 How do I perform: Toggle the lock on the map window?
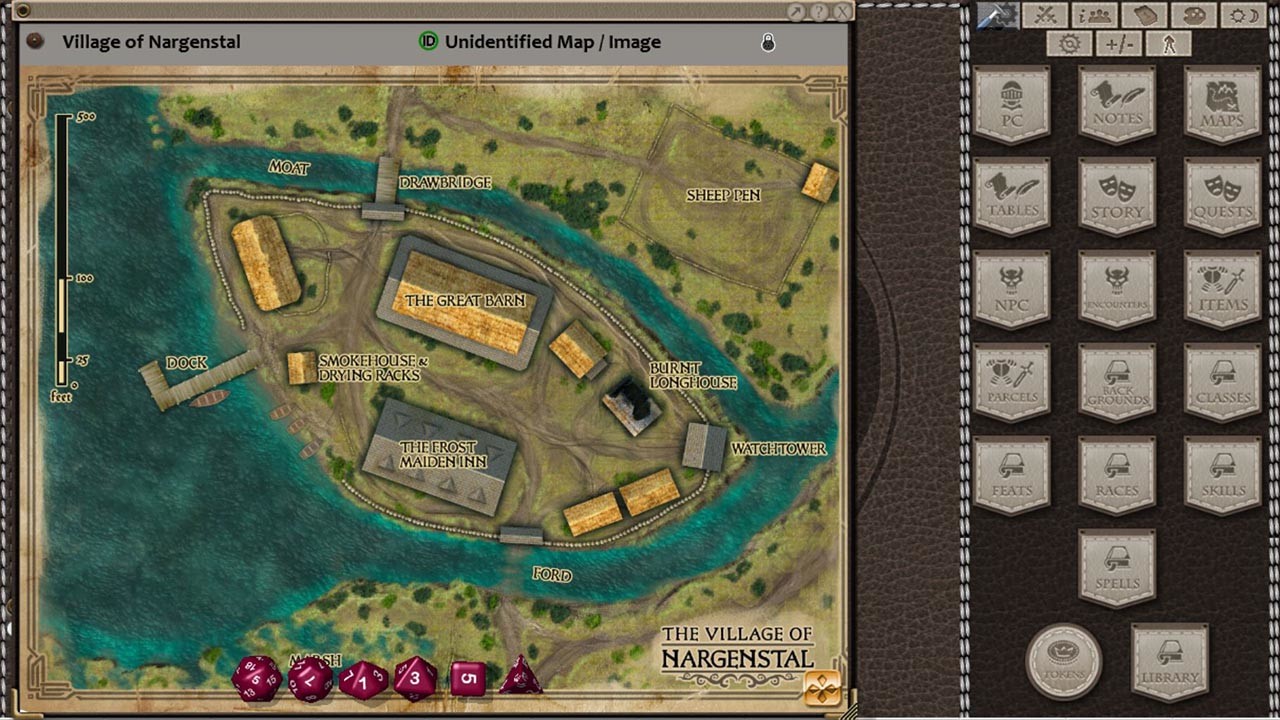pos(768,42)
